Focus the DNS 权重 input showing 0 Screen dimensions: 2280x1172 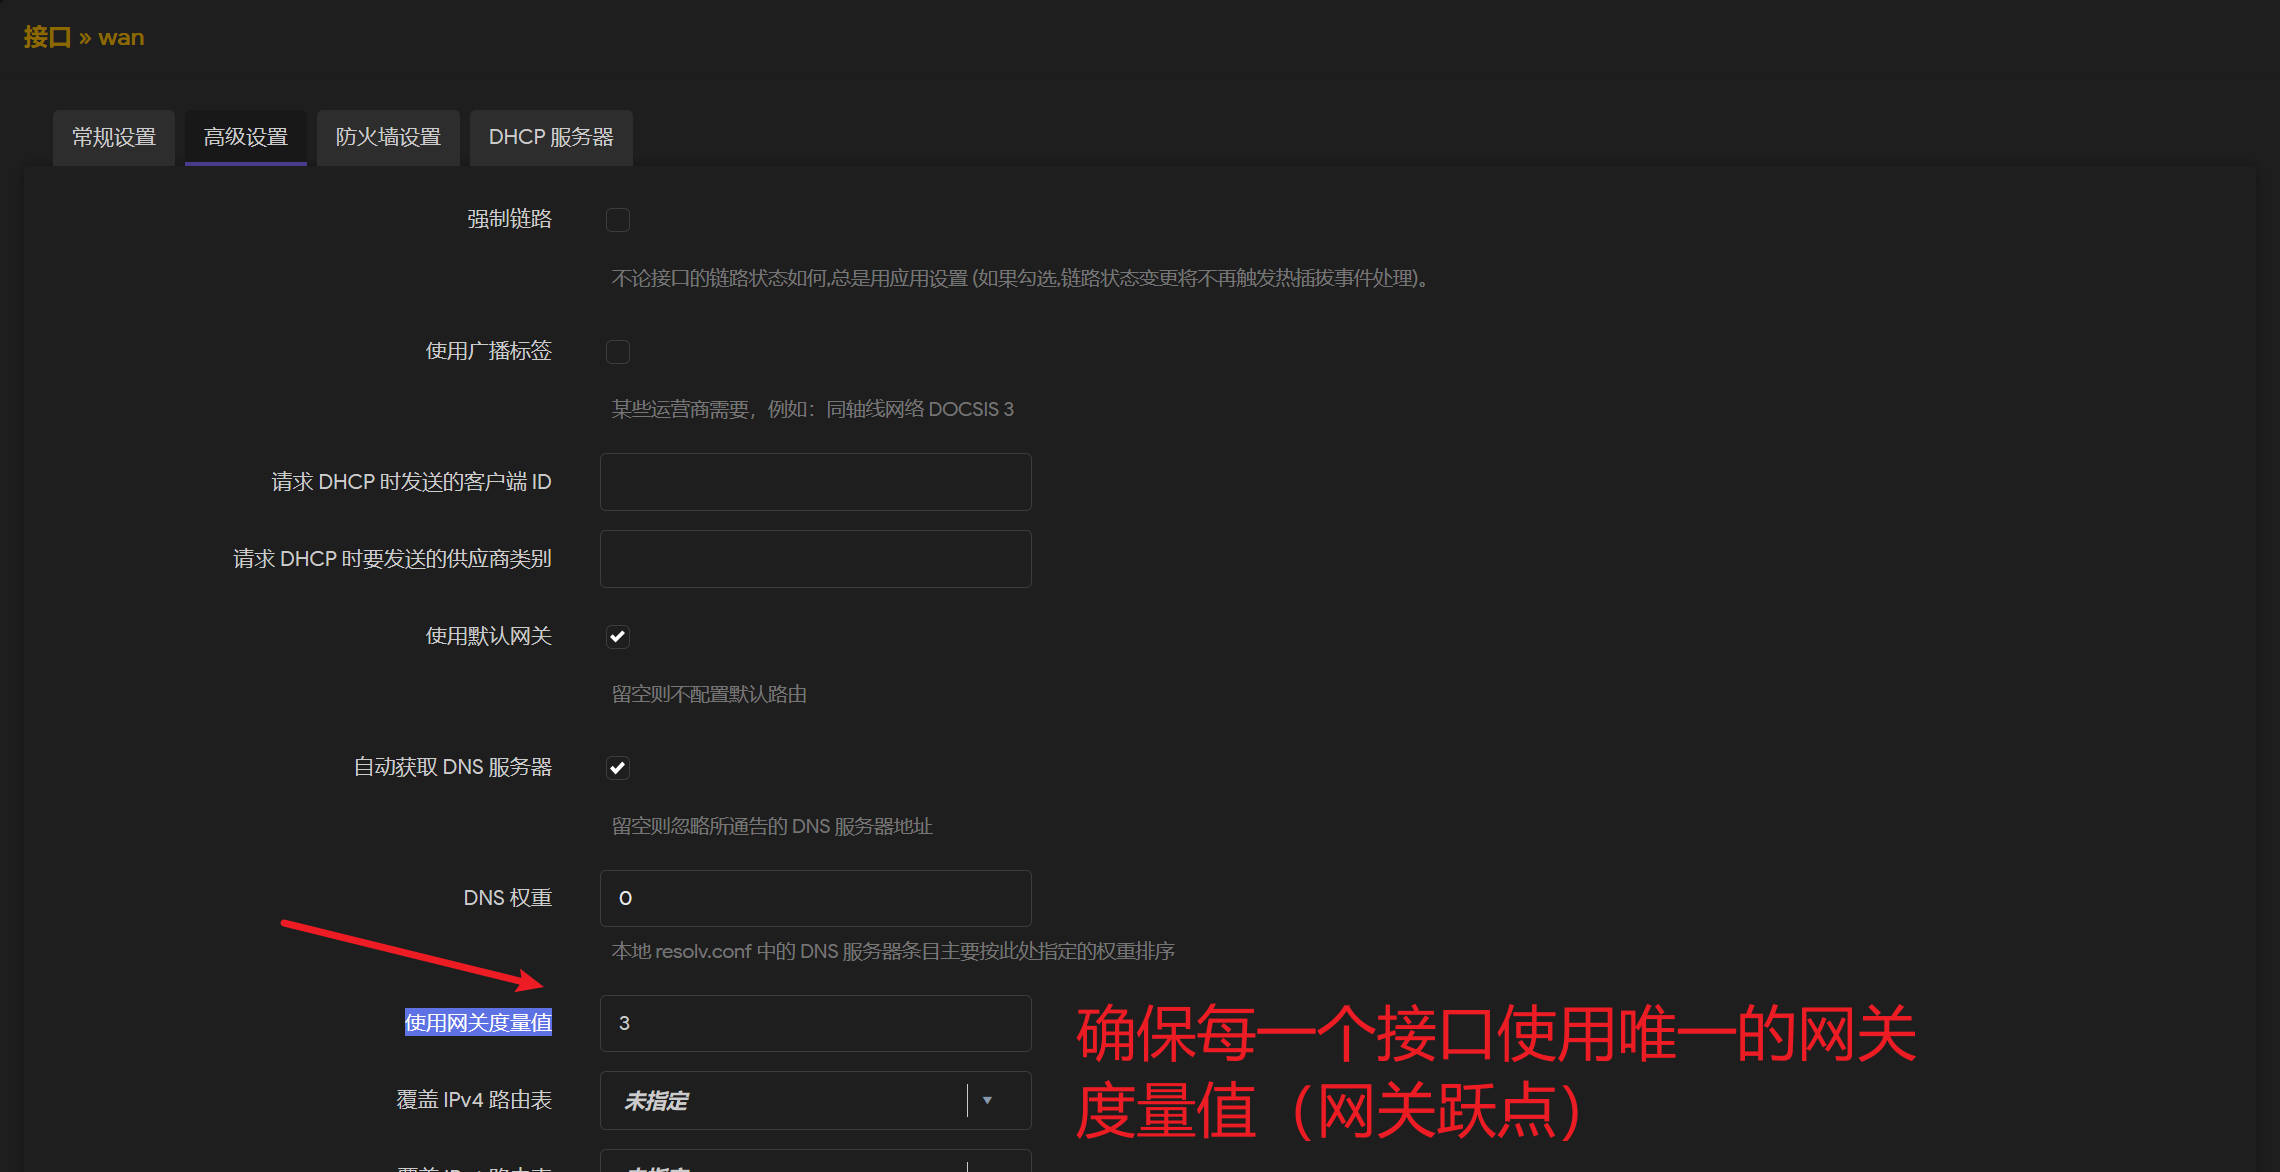pyautogui.click(x=814, y=898)
